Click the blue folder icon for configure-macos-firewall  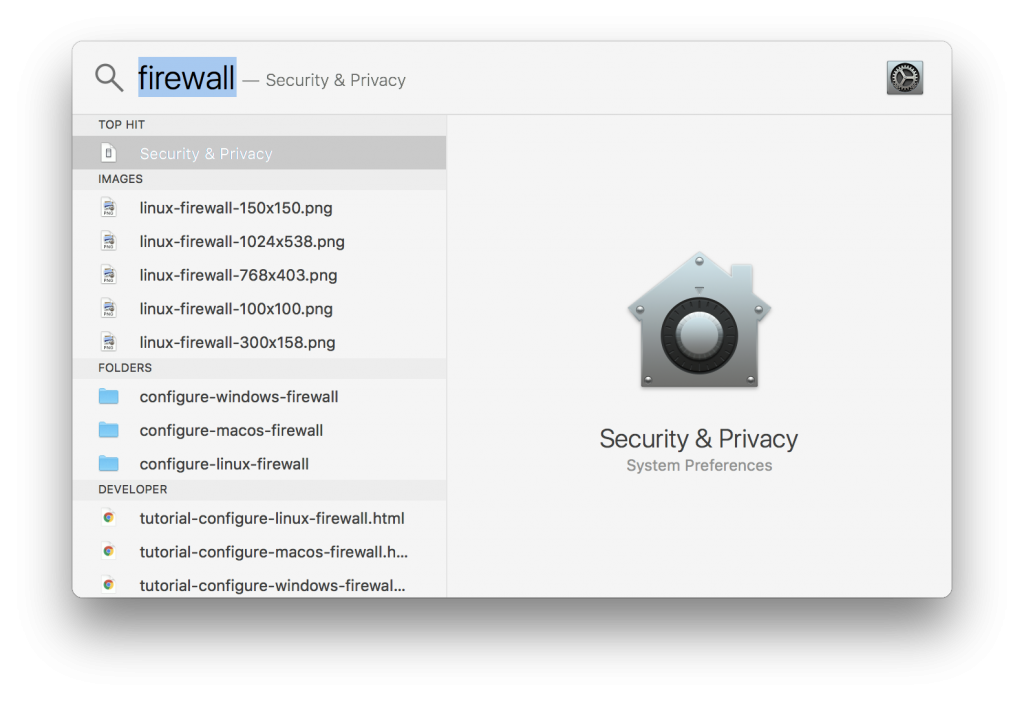pyautogui.click(x=110, y=430)
